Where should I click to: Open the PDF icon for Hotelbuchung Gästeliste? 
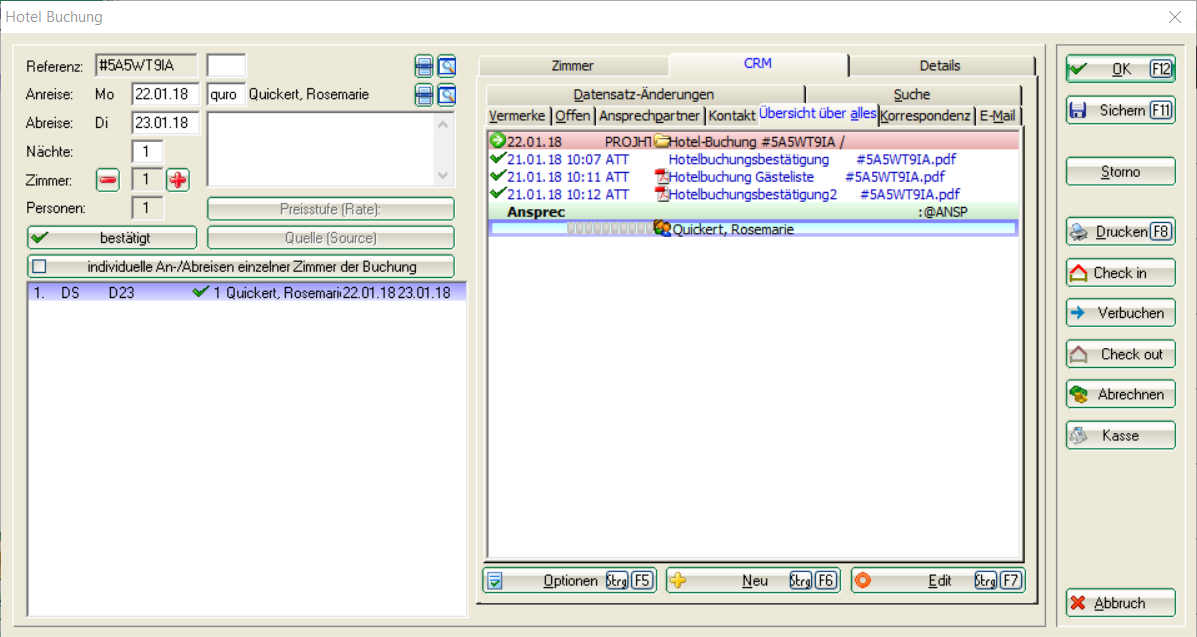(x=660, y=177)
